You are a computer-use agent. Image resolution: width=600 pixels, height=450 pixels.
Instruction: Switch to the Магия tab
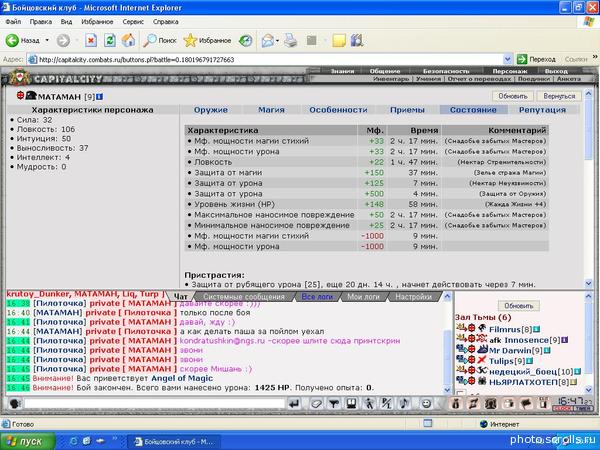tap(271, 110)
